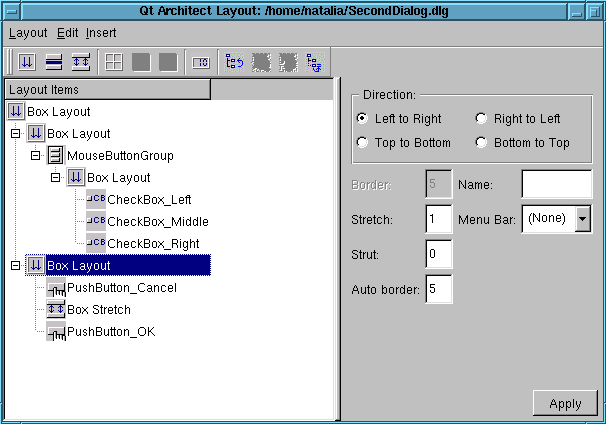
Task: Select the Box Stretch tree item
Action: tap(99, 310)
